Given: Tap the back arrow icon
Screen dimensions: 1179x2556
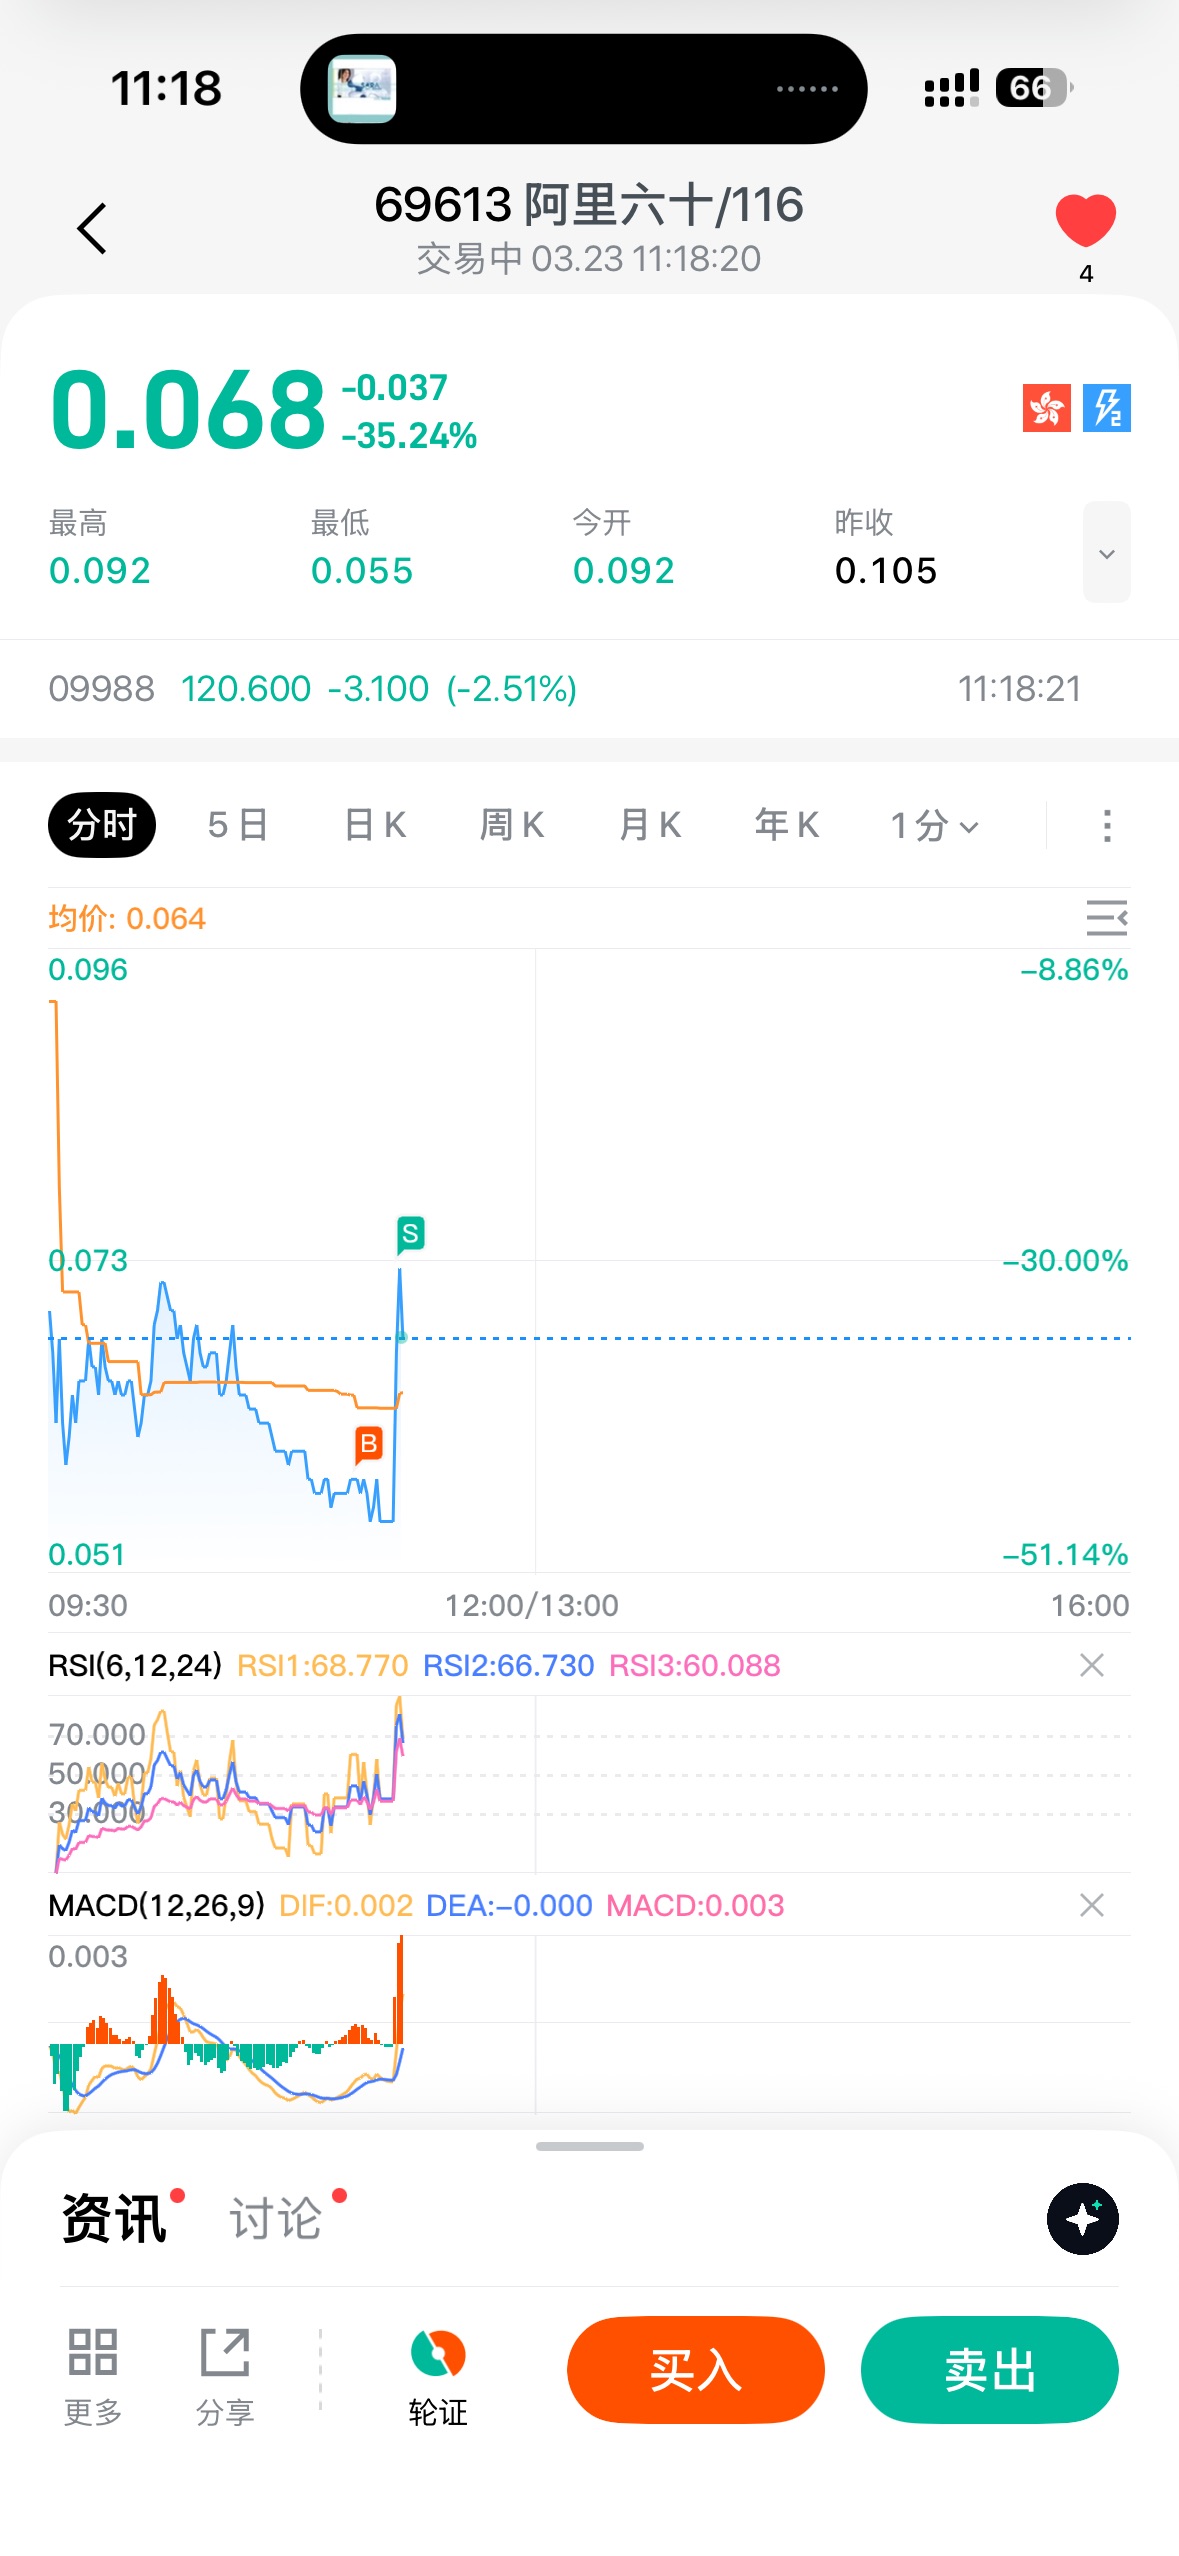Looking at the screenshot, I should (92, 229).
